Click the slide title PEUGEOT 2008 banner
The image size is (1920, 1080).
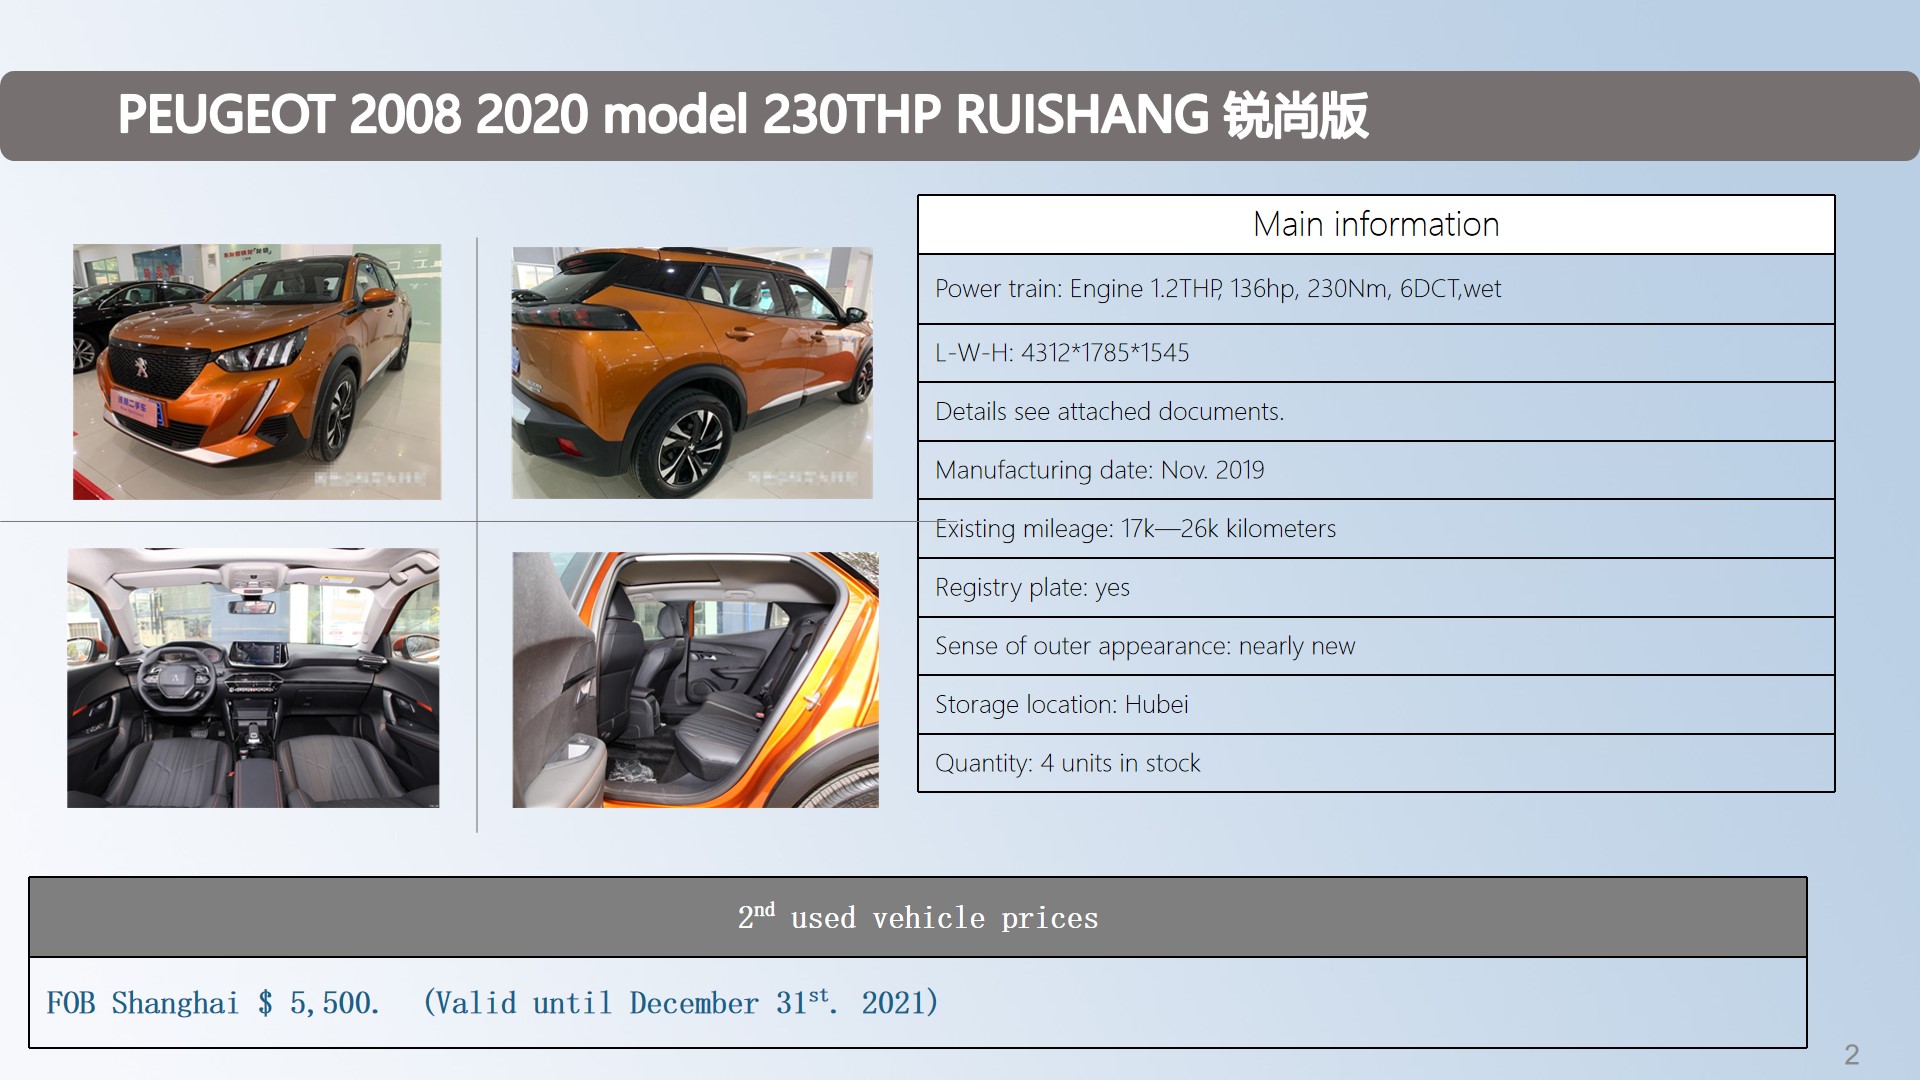660,115
